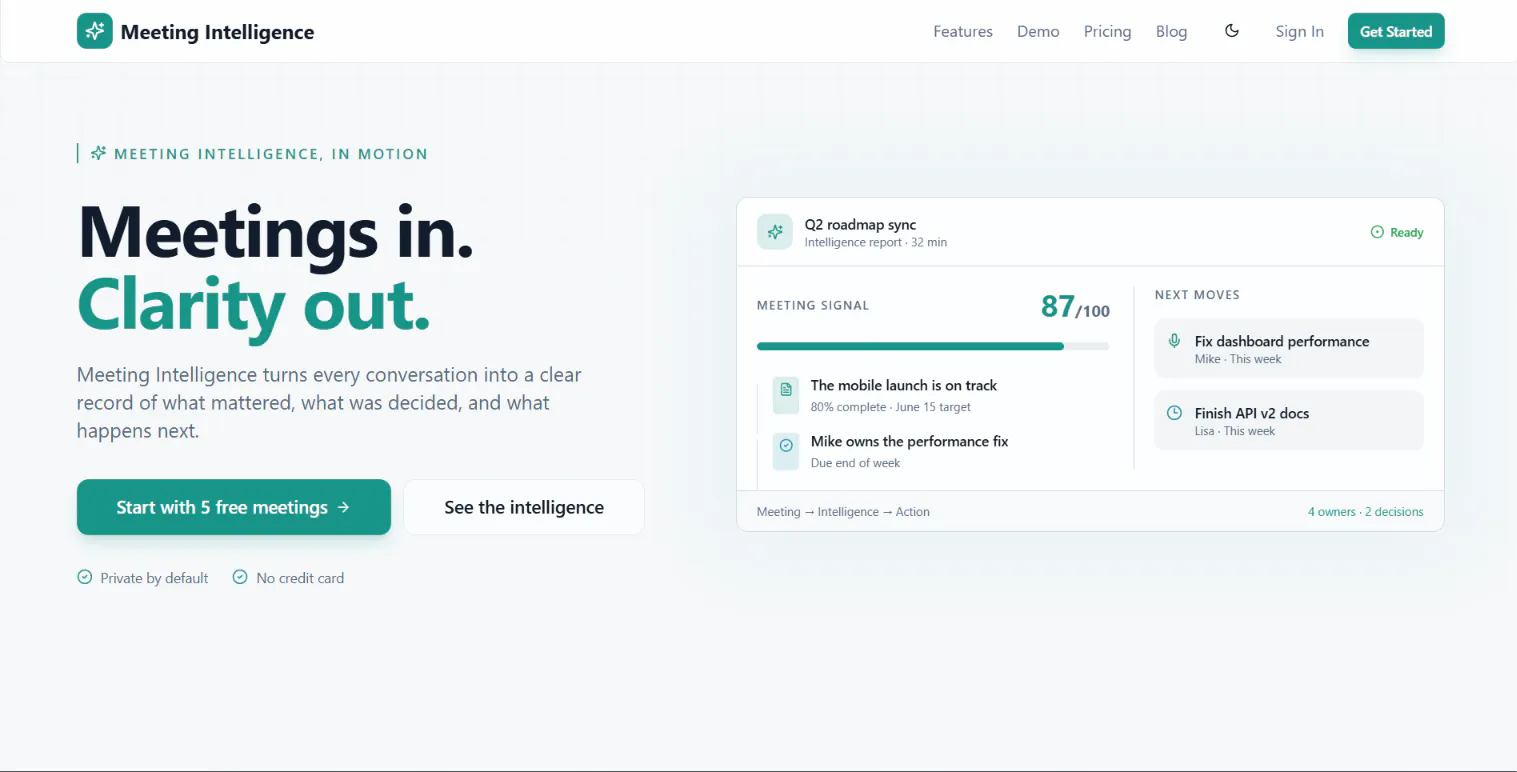Screen dimensions: 1517x772
Task: Click The mobile launch is on track text
Action: [x=904, y=385]
